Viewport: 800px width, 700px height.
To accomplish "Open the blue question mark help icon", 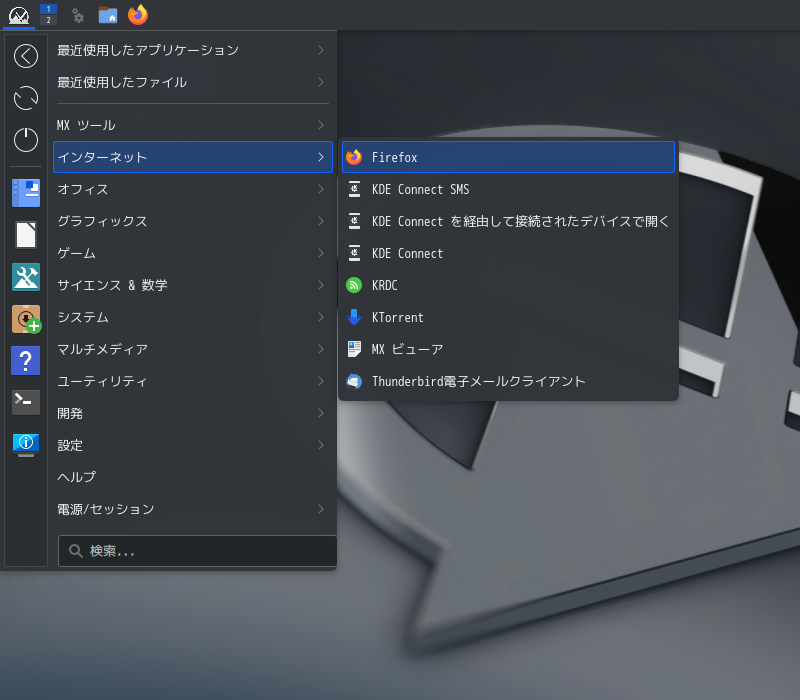I will pyautogui.click(x=26, y=361).
